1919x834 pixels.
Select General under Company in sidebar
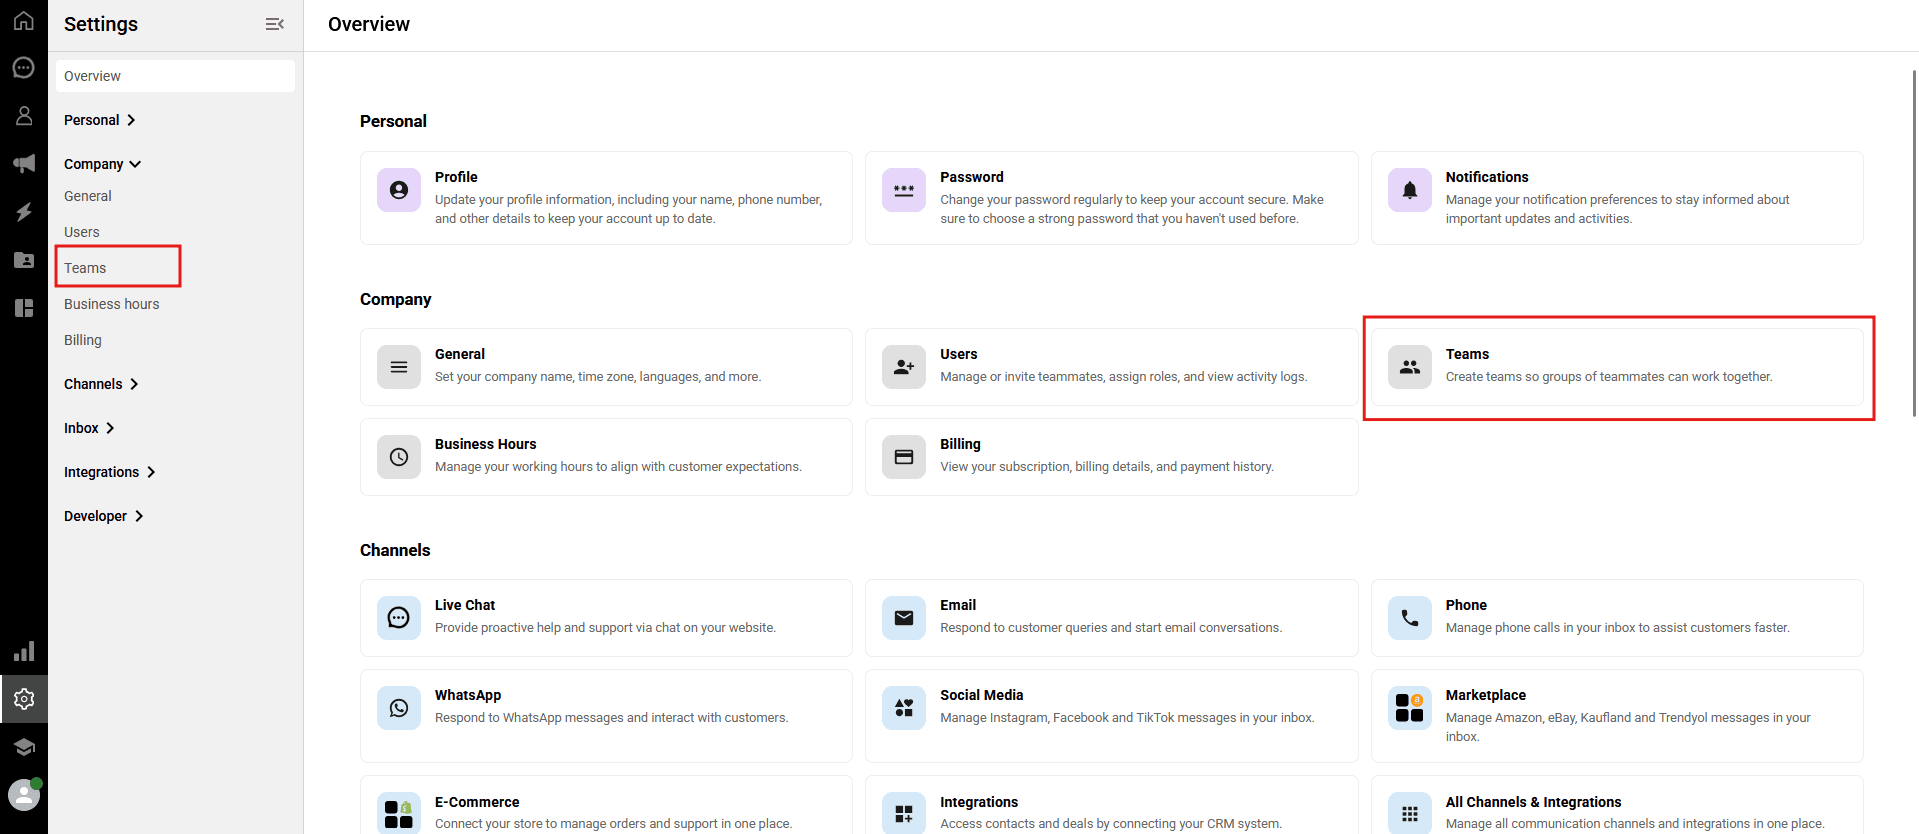(88, 196)
